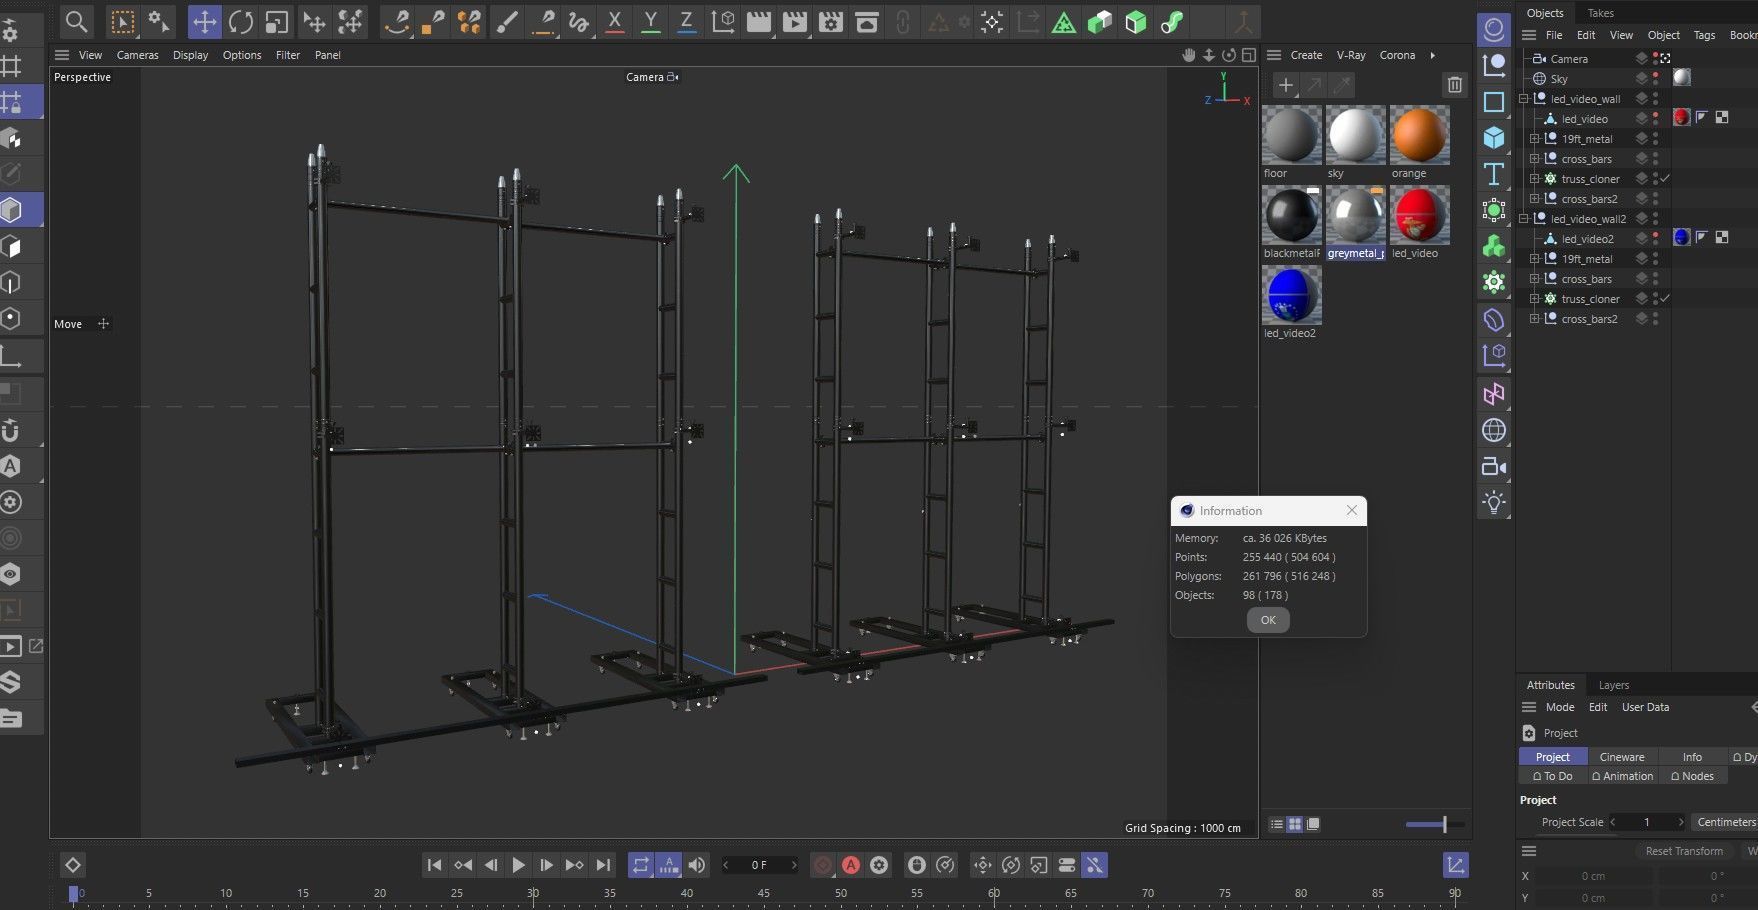Click current frame field 0 F

[760, 865]
